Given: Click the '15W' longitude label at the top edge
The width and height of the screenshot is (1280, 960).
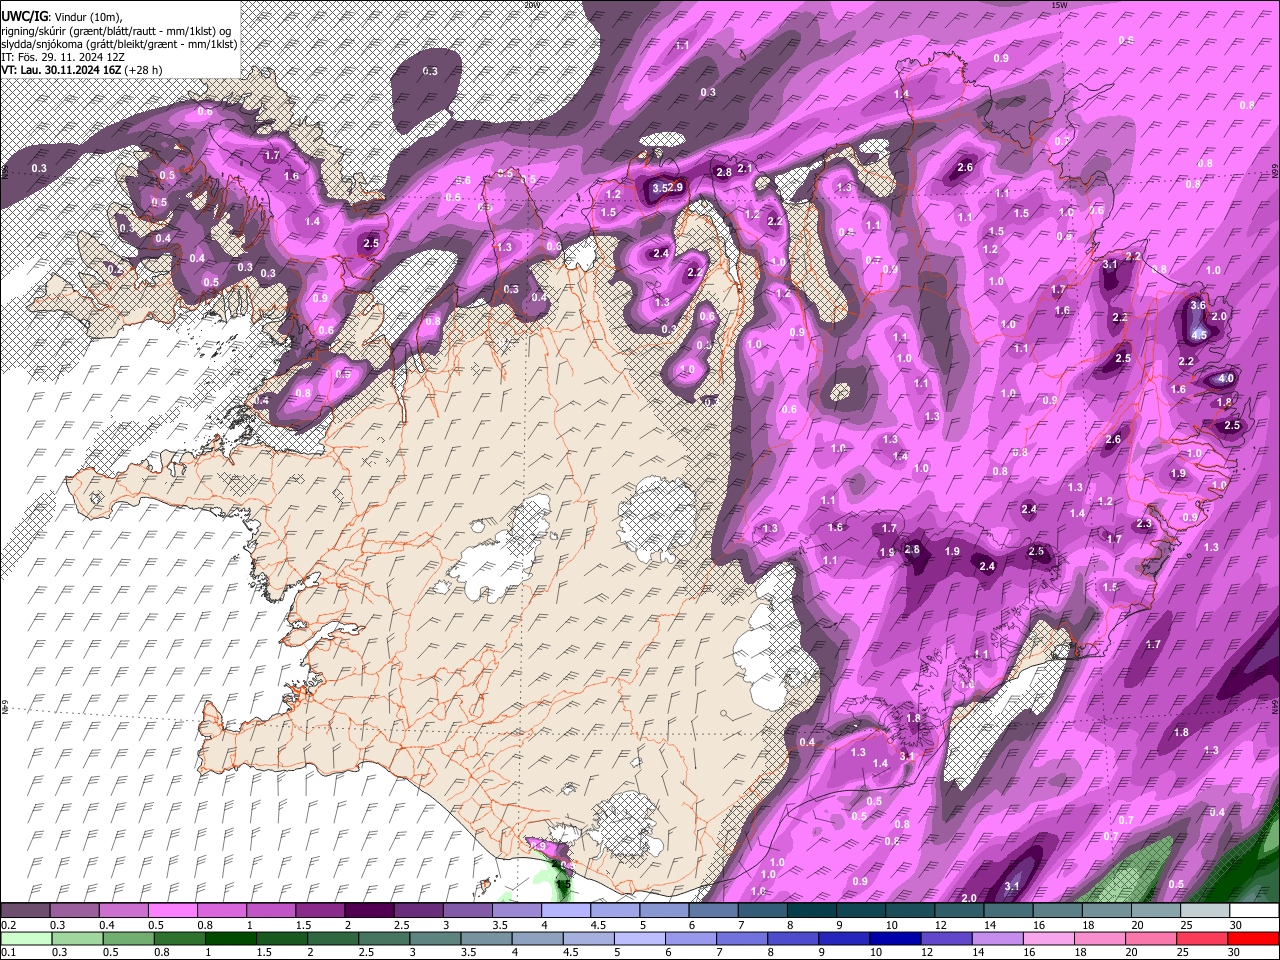Looking at the screenshot, I should [1060, 4].
